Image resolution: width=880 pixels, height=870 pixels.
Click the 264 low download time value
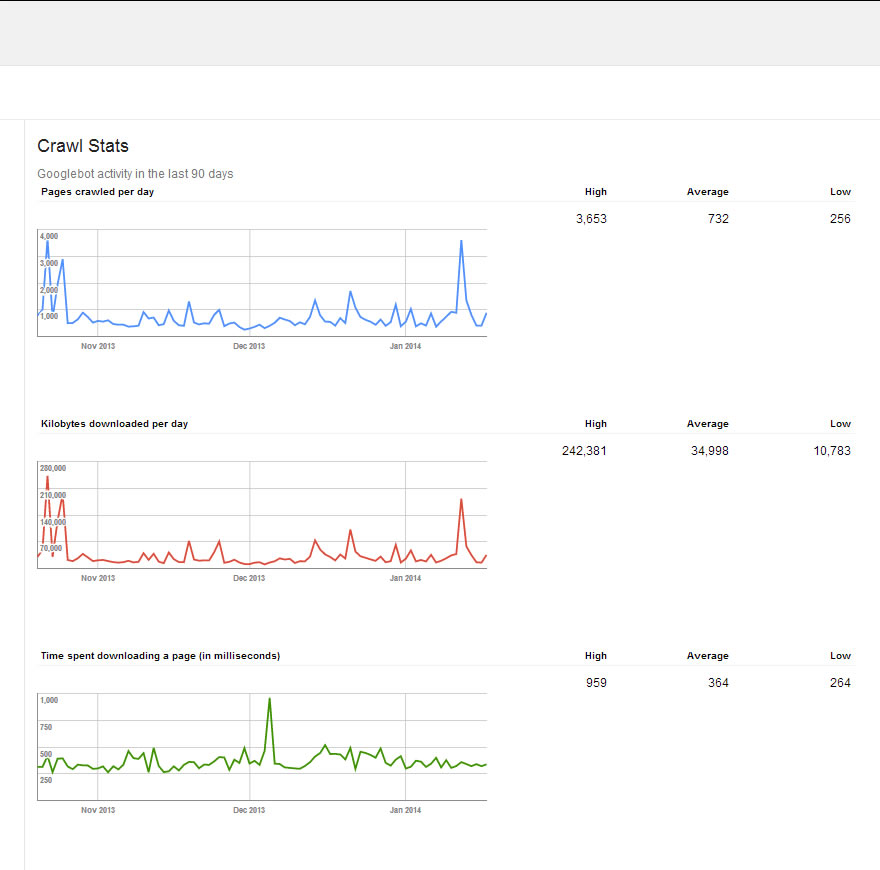(x=840, y=683)
